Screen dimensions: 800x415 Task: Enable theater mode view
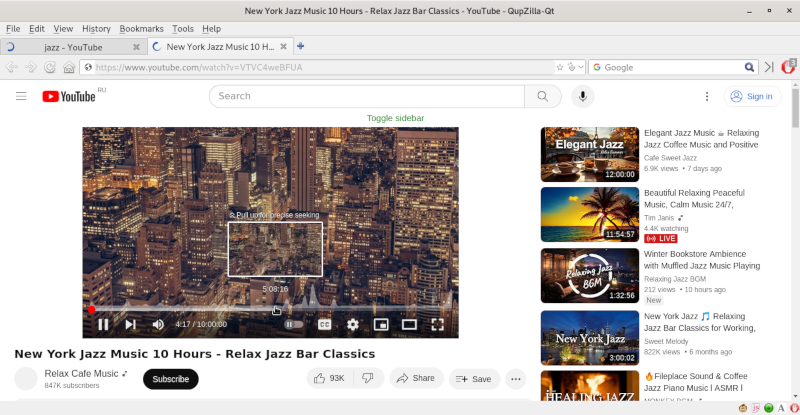tap(409, 324)
